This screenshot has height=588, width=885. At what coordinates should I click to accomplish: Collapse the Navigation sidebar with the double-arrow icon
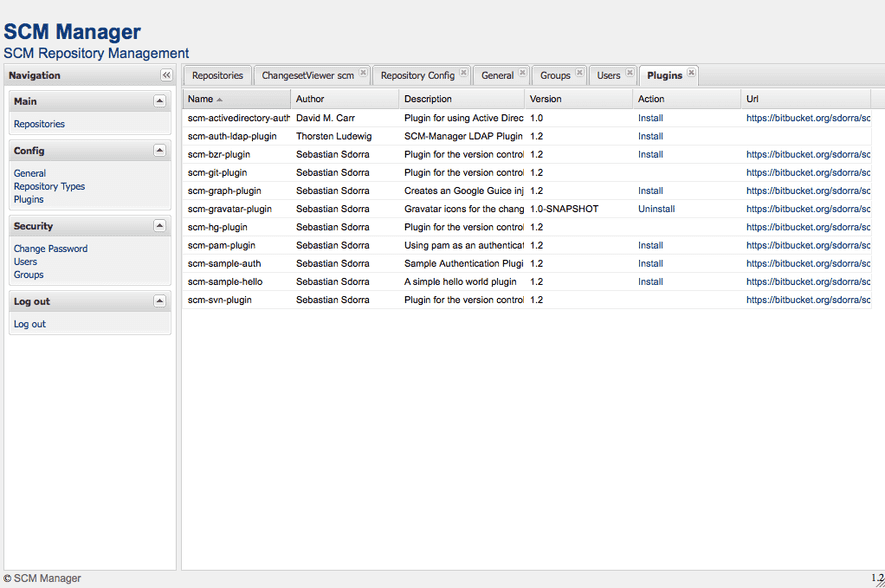click(x=166, y=75)
